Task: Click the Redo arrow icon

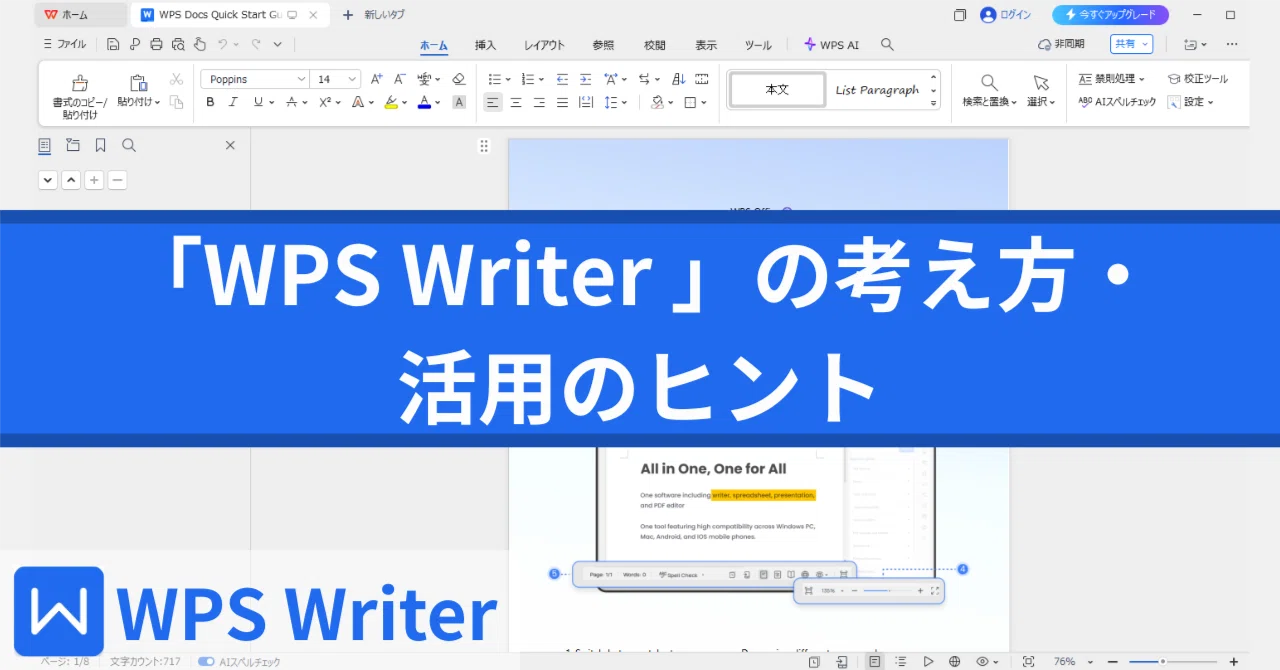Action: point(256,44)
